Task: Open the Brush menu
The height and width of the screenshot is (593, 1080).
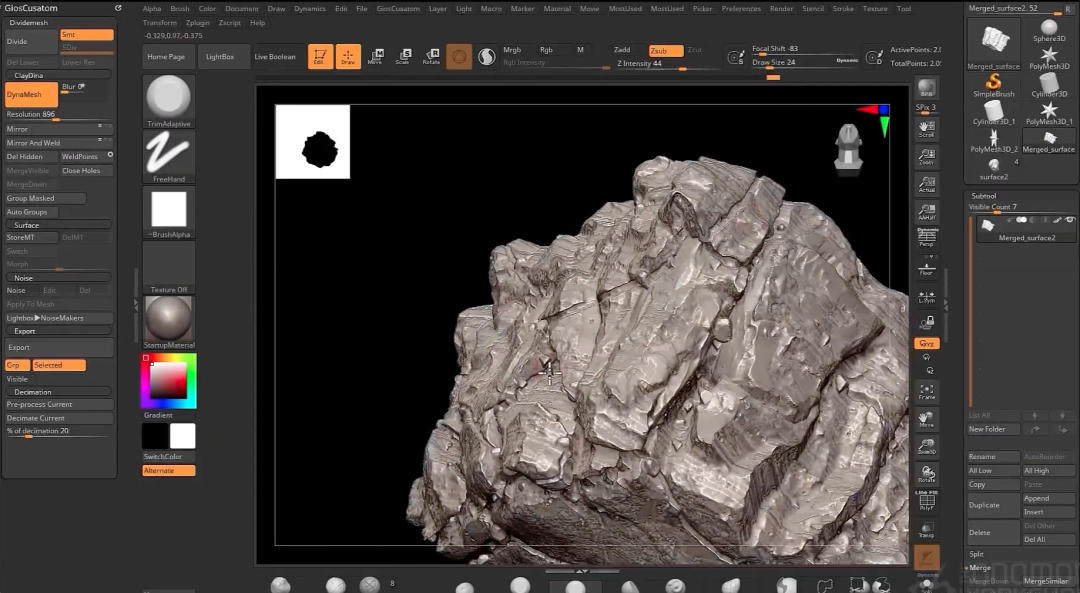Action: (x=180, y=8)
